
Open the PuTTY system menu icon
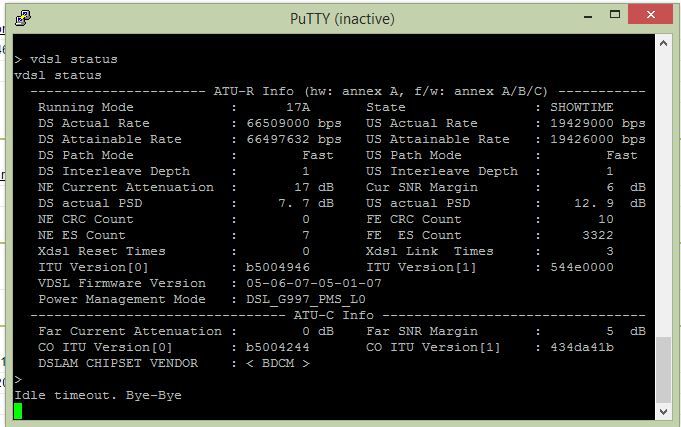23,19
